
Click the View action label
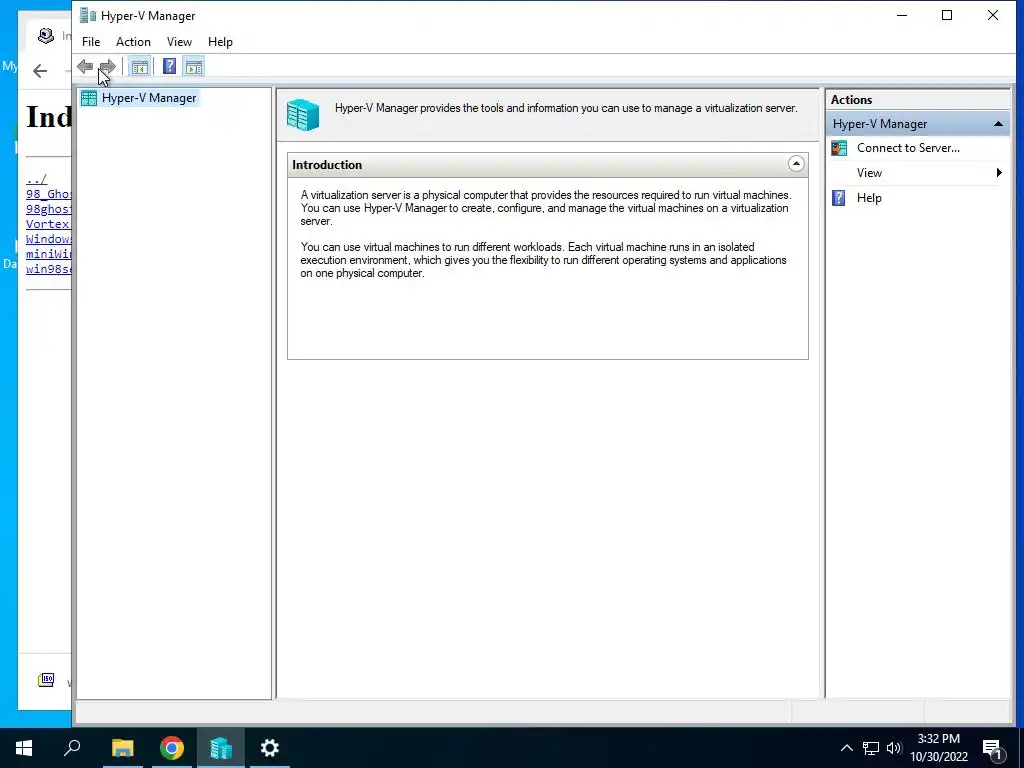[869, 173]
